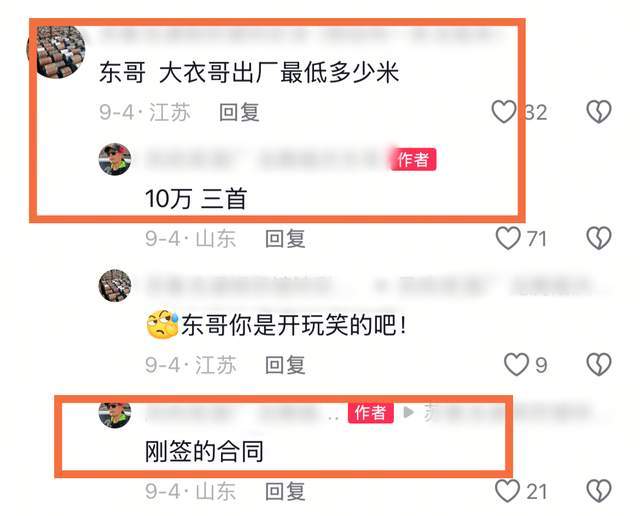This screenshot has width=640, height=516.
Task: Tap the reply-to arrow beside the author badge
Action: coord(408,412)
